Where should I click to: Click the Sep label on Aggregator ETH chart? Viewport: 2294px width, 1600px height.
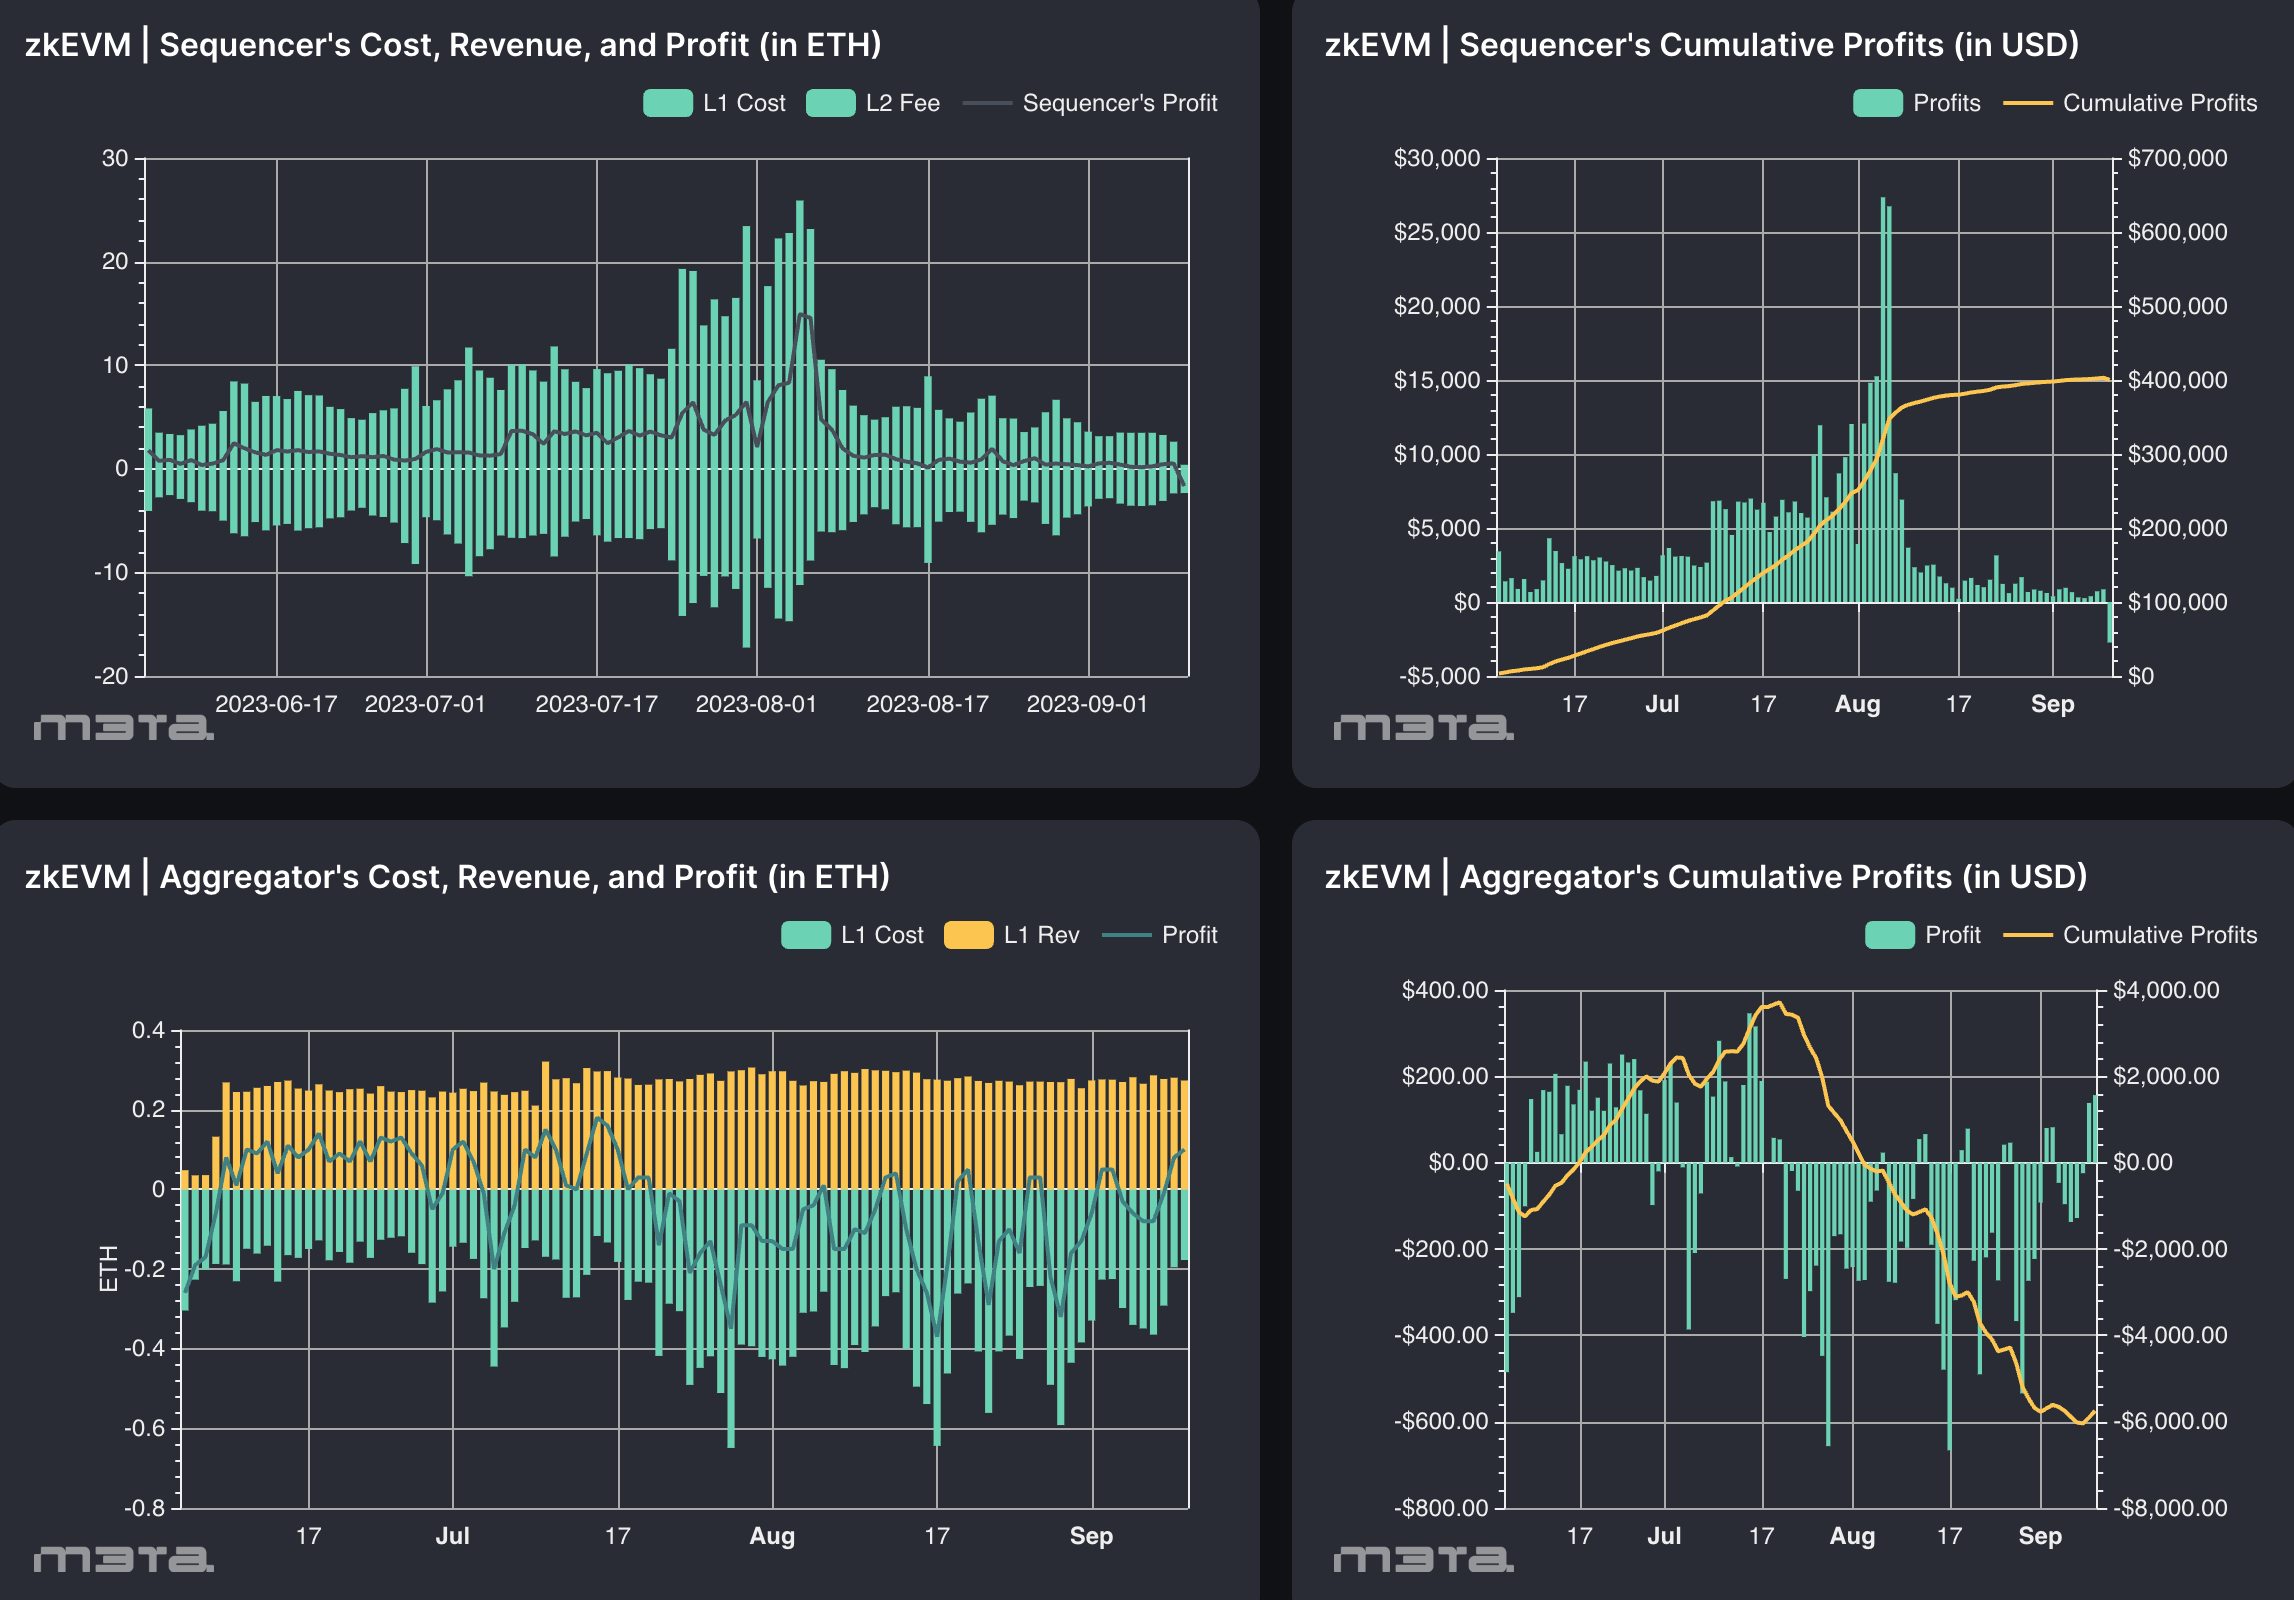click(x=1091, y=1536)
